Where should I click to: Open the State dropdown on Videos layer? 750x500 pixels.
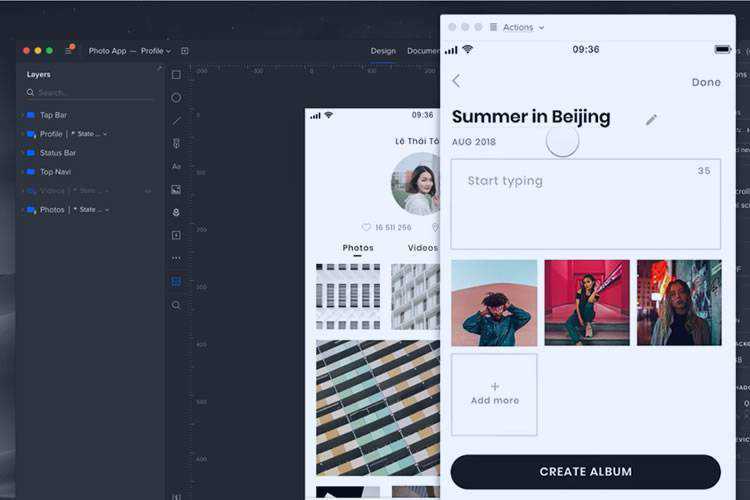tap(107, 191)
